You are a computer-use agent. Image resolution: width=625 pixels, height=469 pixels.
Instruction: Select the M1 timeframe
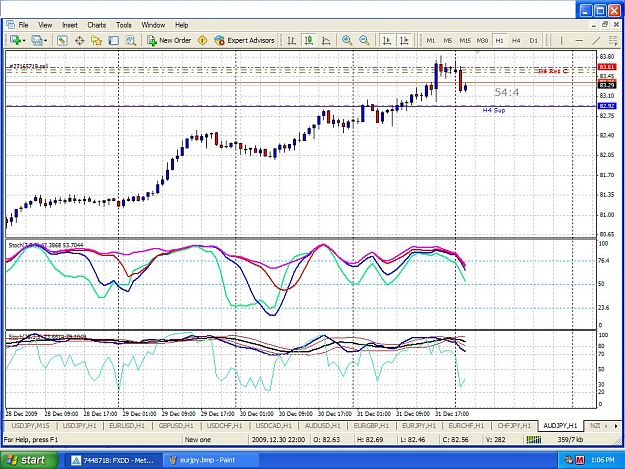(430, 40)
